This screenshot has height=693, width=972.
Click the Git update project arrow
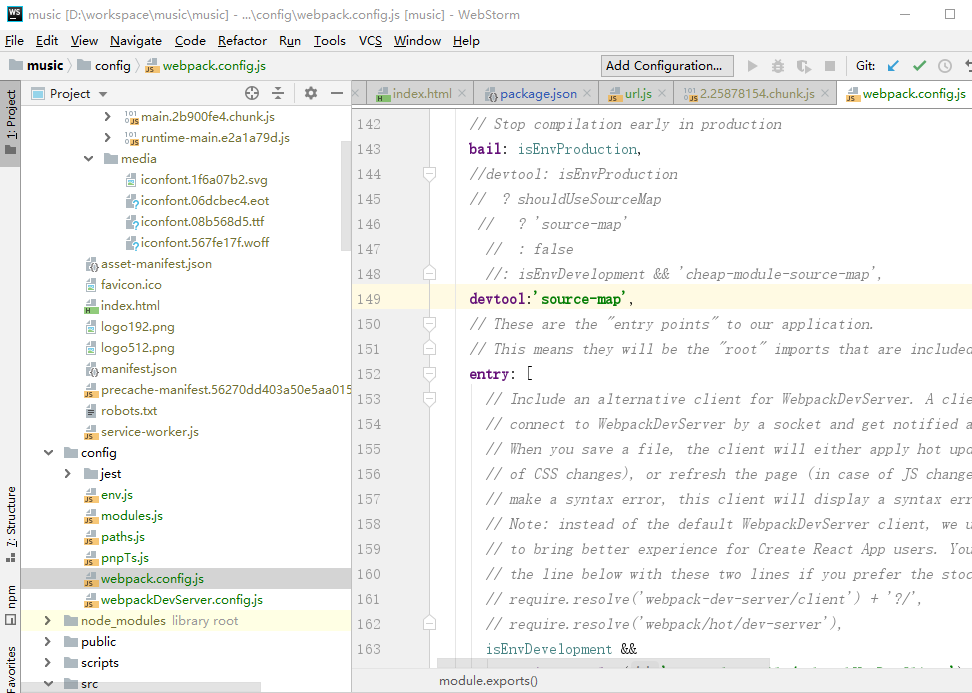pyautogui.click(x=893, y=66)
